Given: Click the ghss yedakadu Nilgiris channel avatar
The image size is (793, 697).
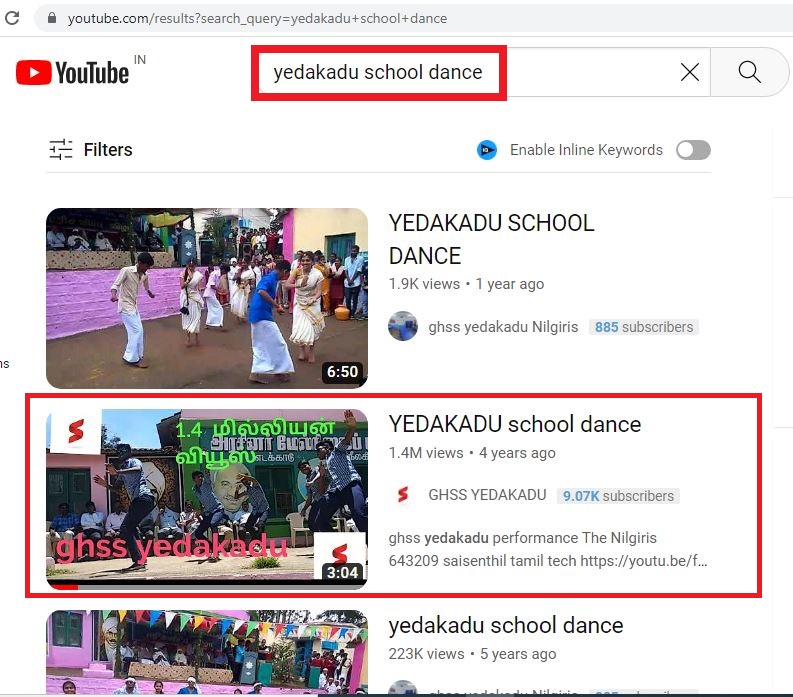Looking at the screenshot, I should point(403,326).
